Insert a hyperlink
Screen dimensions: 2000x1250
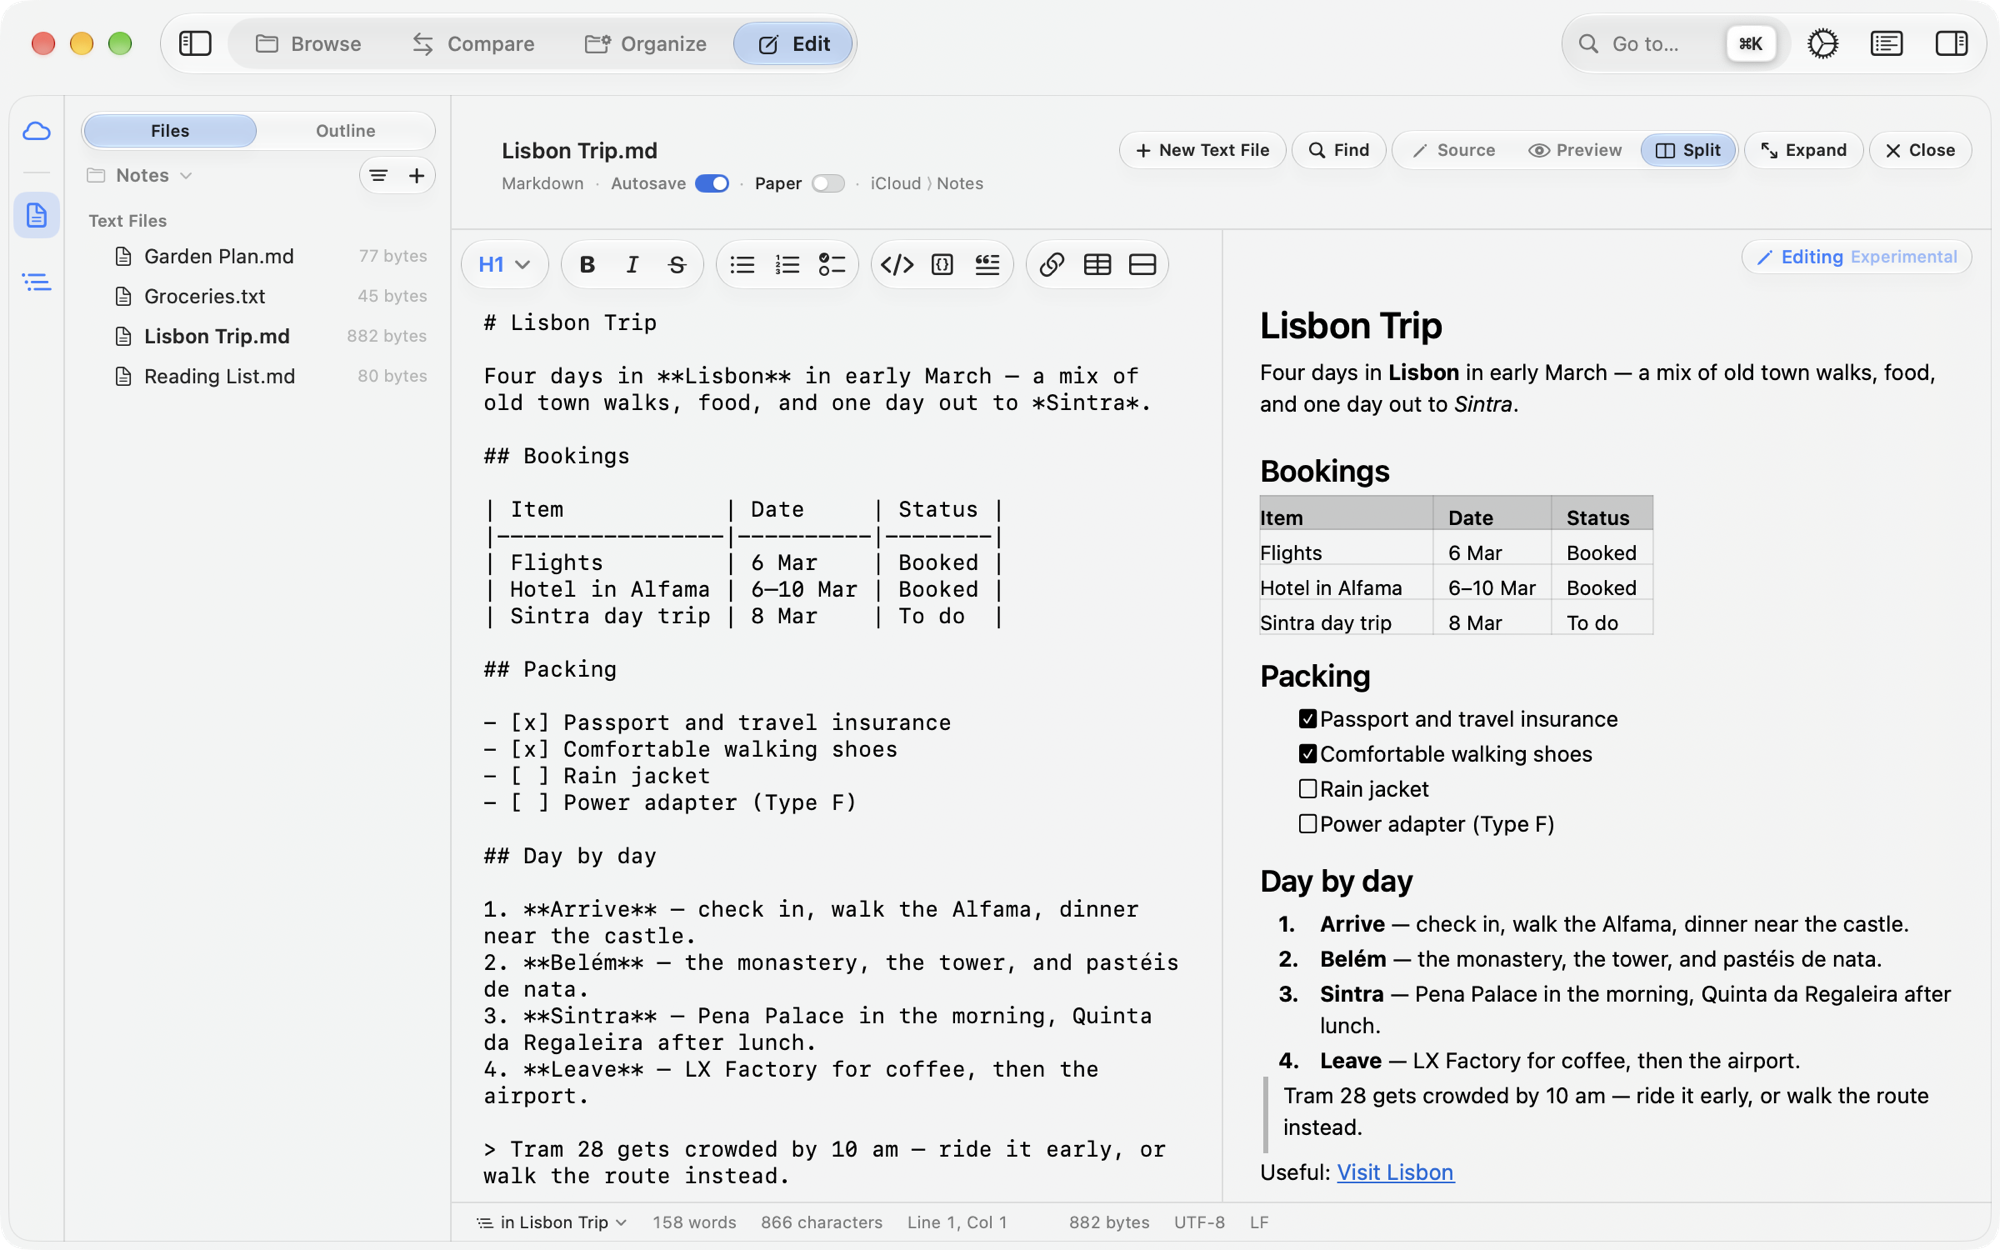[x=1051, y=265]
